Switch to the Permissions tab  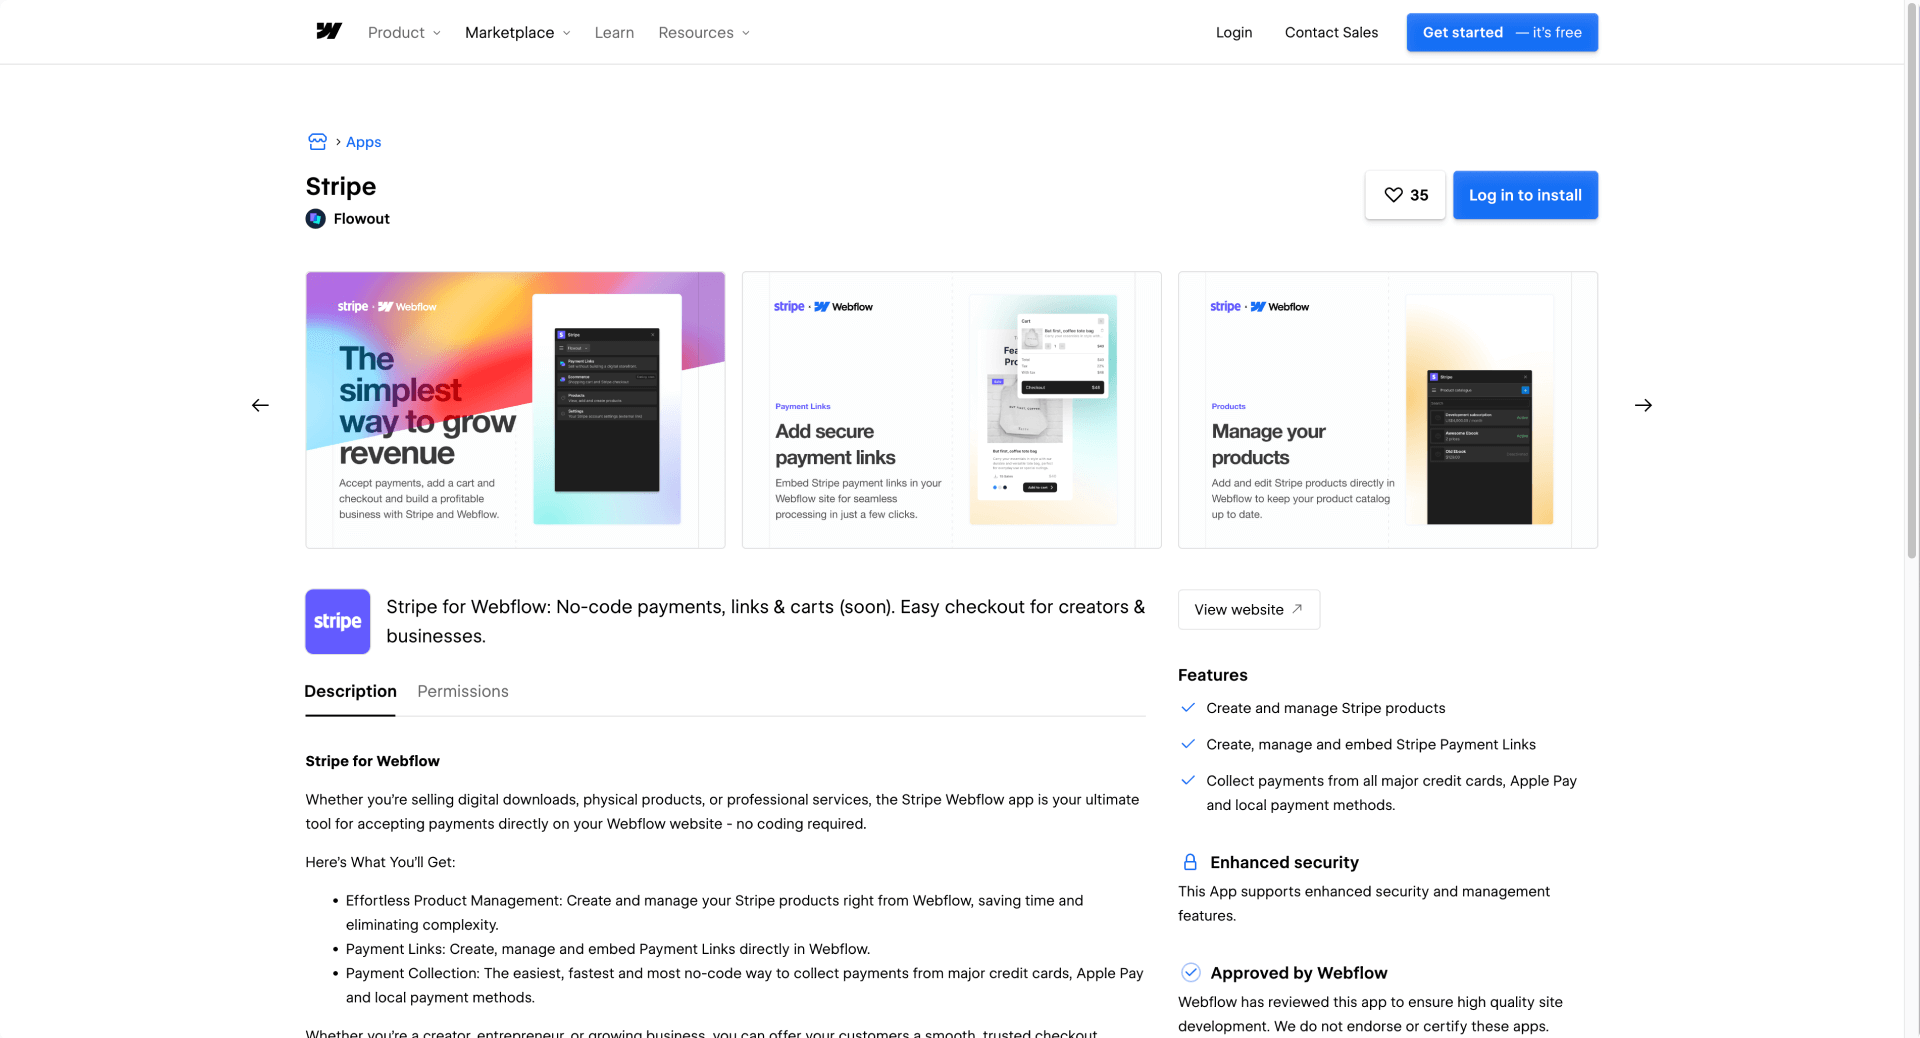click(x=463, y=692)
